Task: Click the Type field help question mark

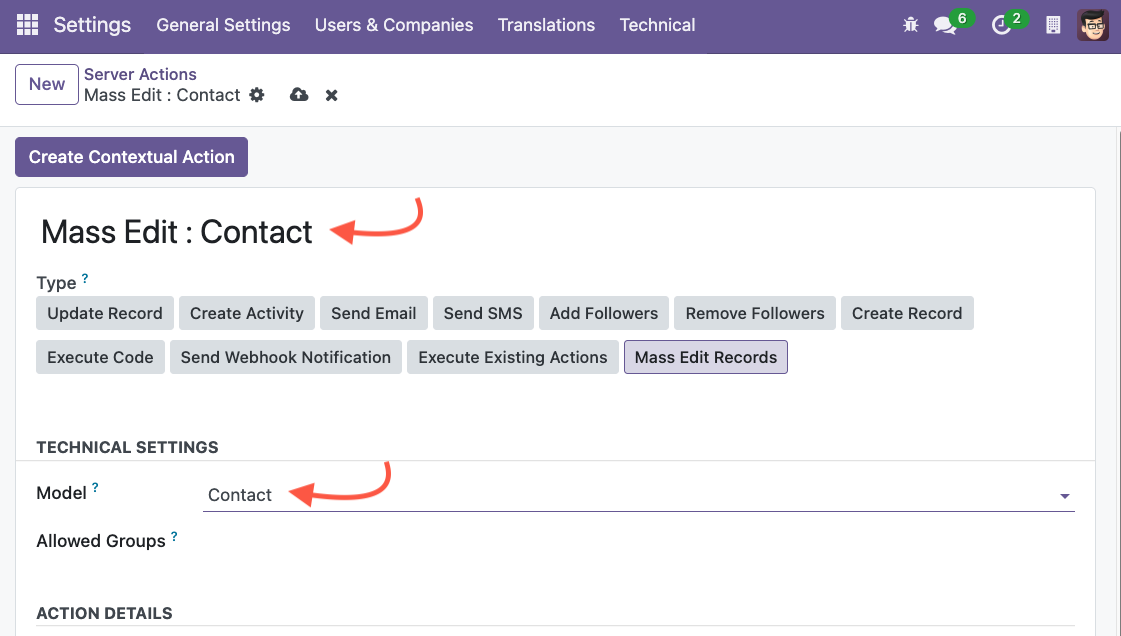Action: 84,278
